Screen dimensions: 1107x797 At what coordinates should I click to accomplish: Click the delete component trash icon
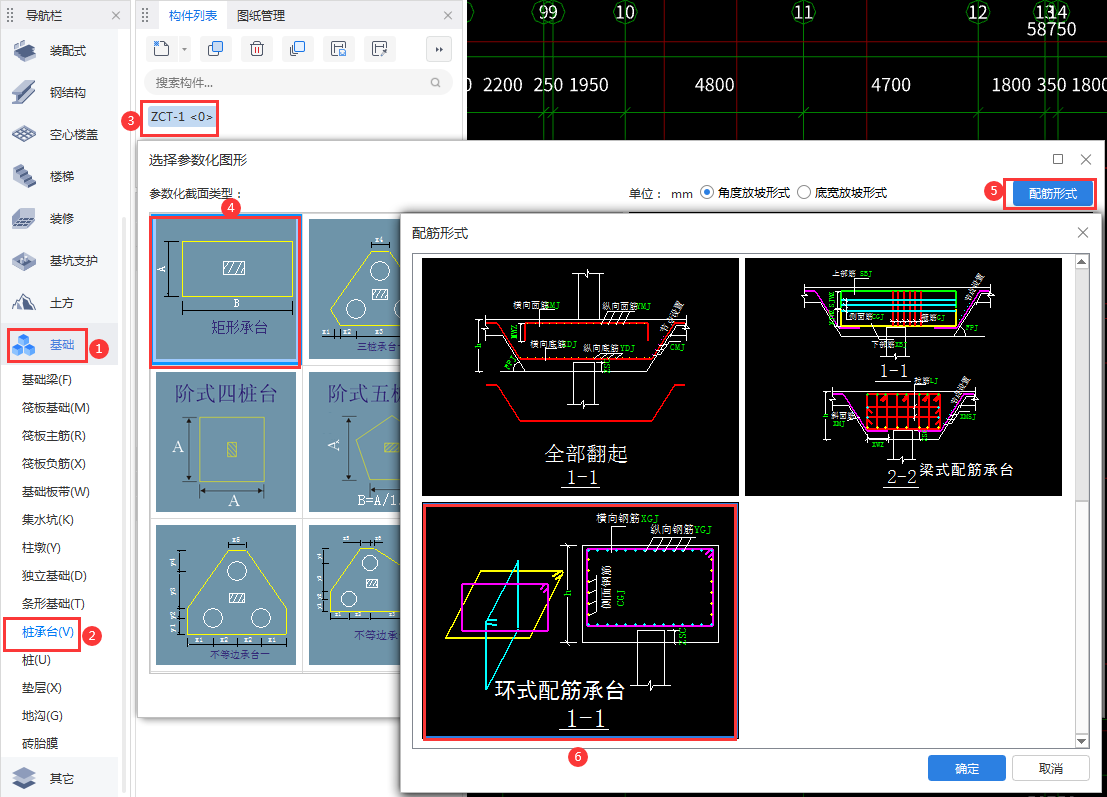257,49
